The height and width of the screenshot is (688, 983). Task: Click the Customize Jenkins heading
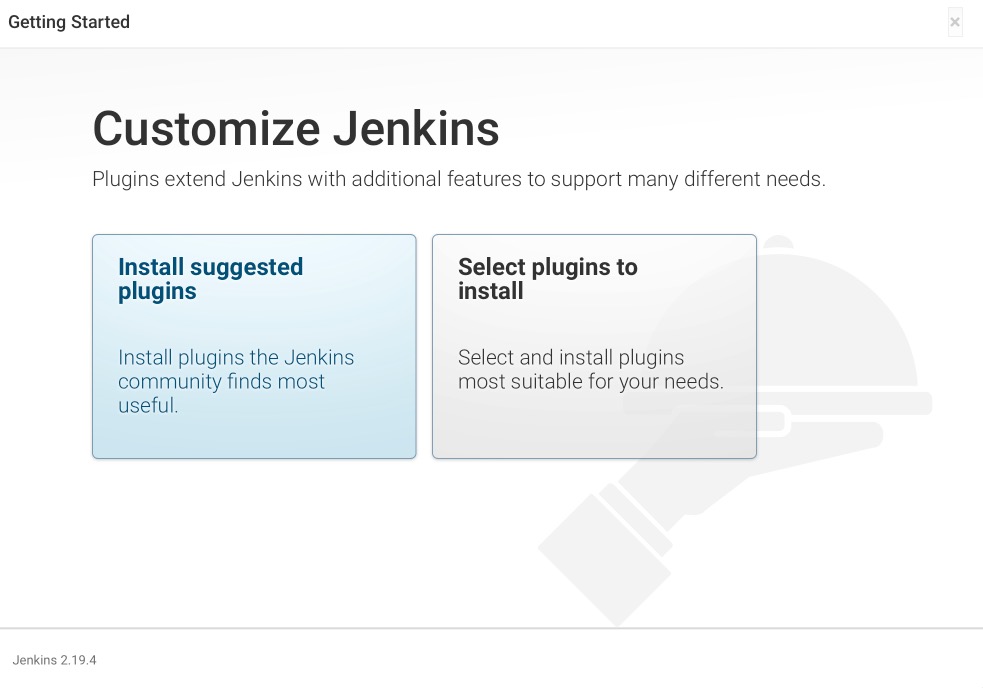296,129
